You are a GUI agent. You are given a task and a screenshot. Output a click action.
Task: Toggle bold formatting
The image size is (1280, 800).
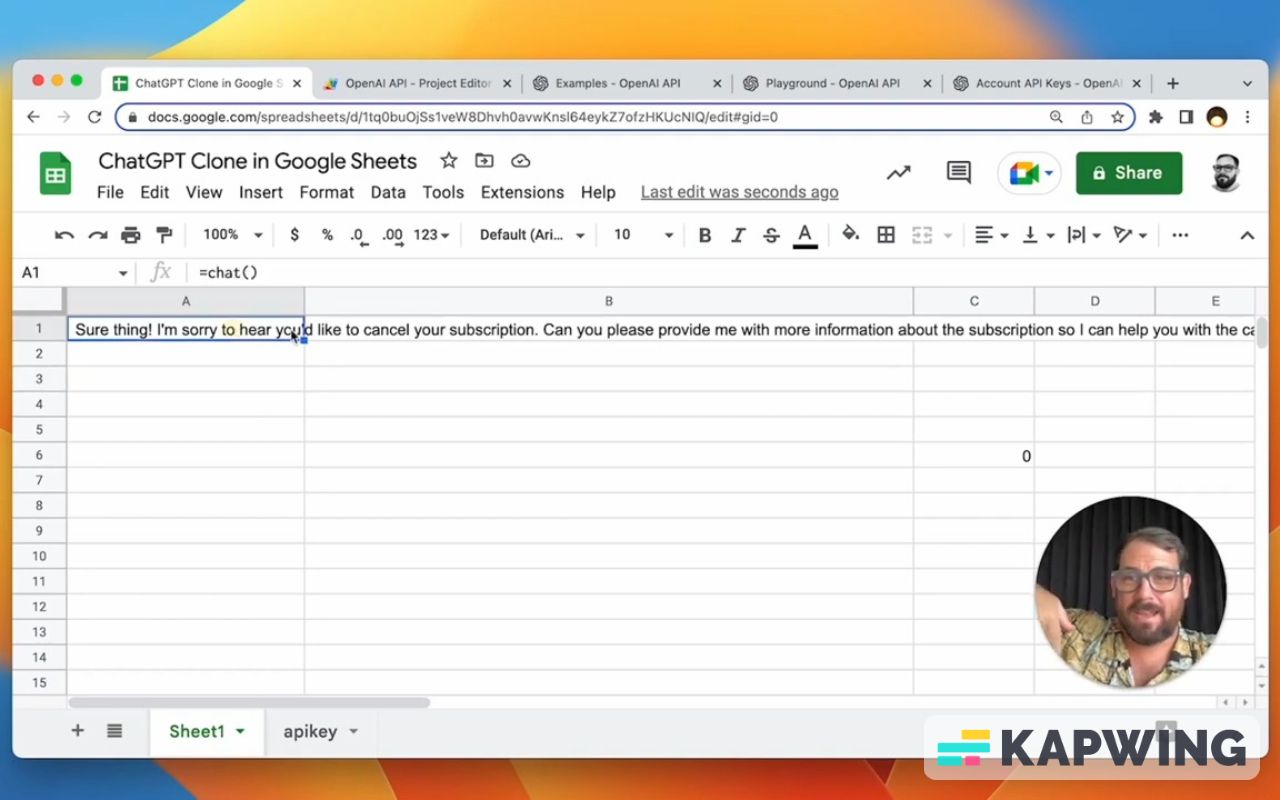pyautogui.click(x=705, y=235)
